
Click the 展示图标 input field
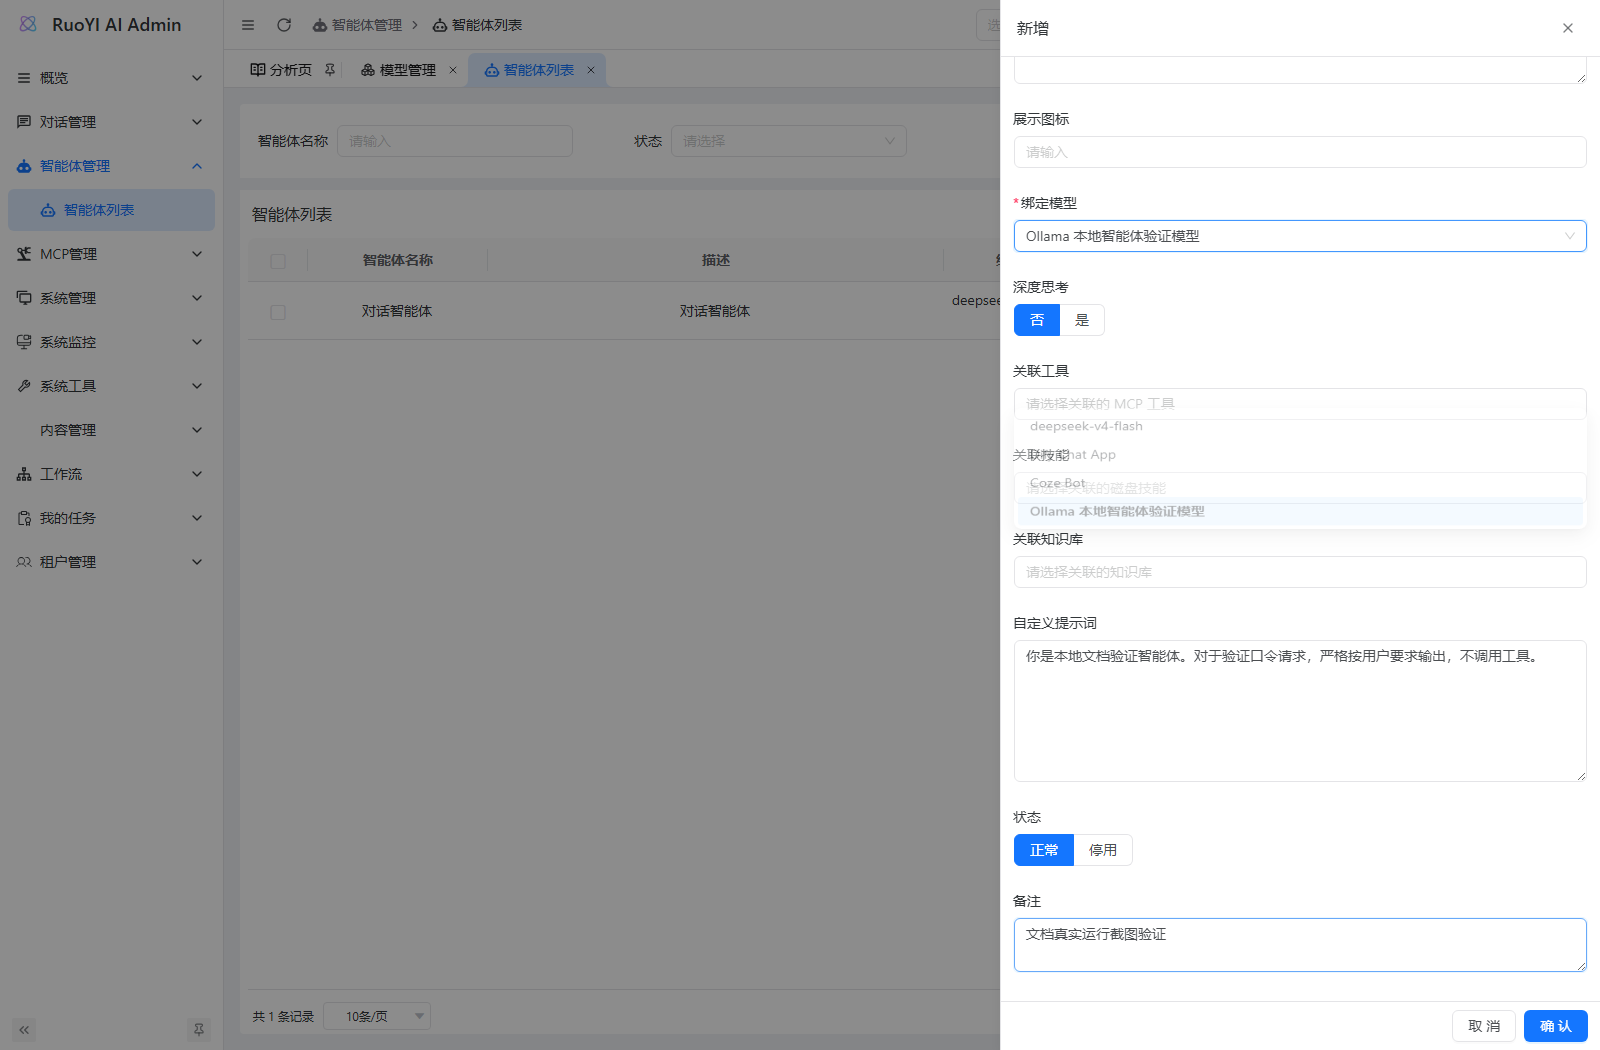click(1300, 152)
